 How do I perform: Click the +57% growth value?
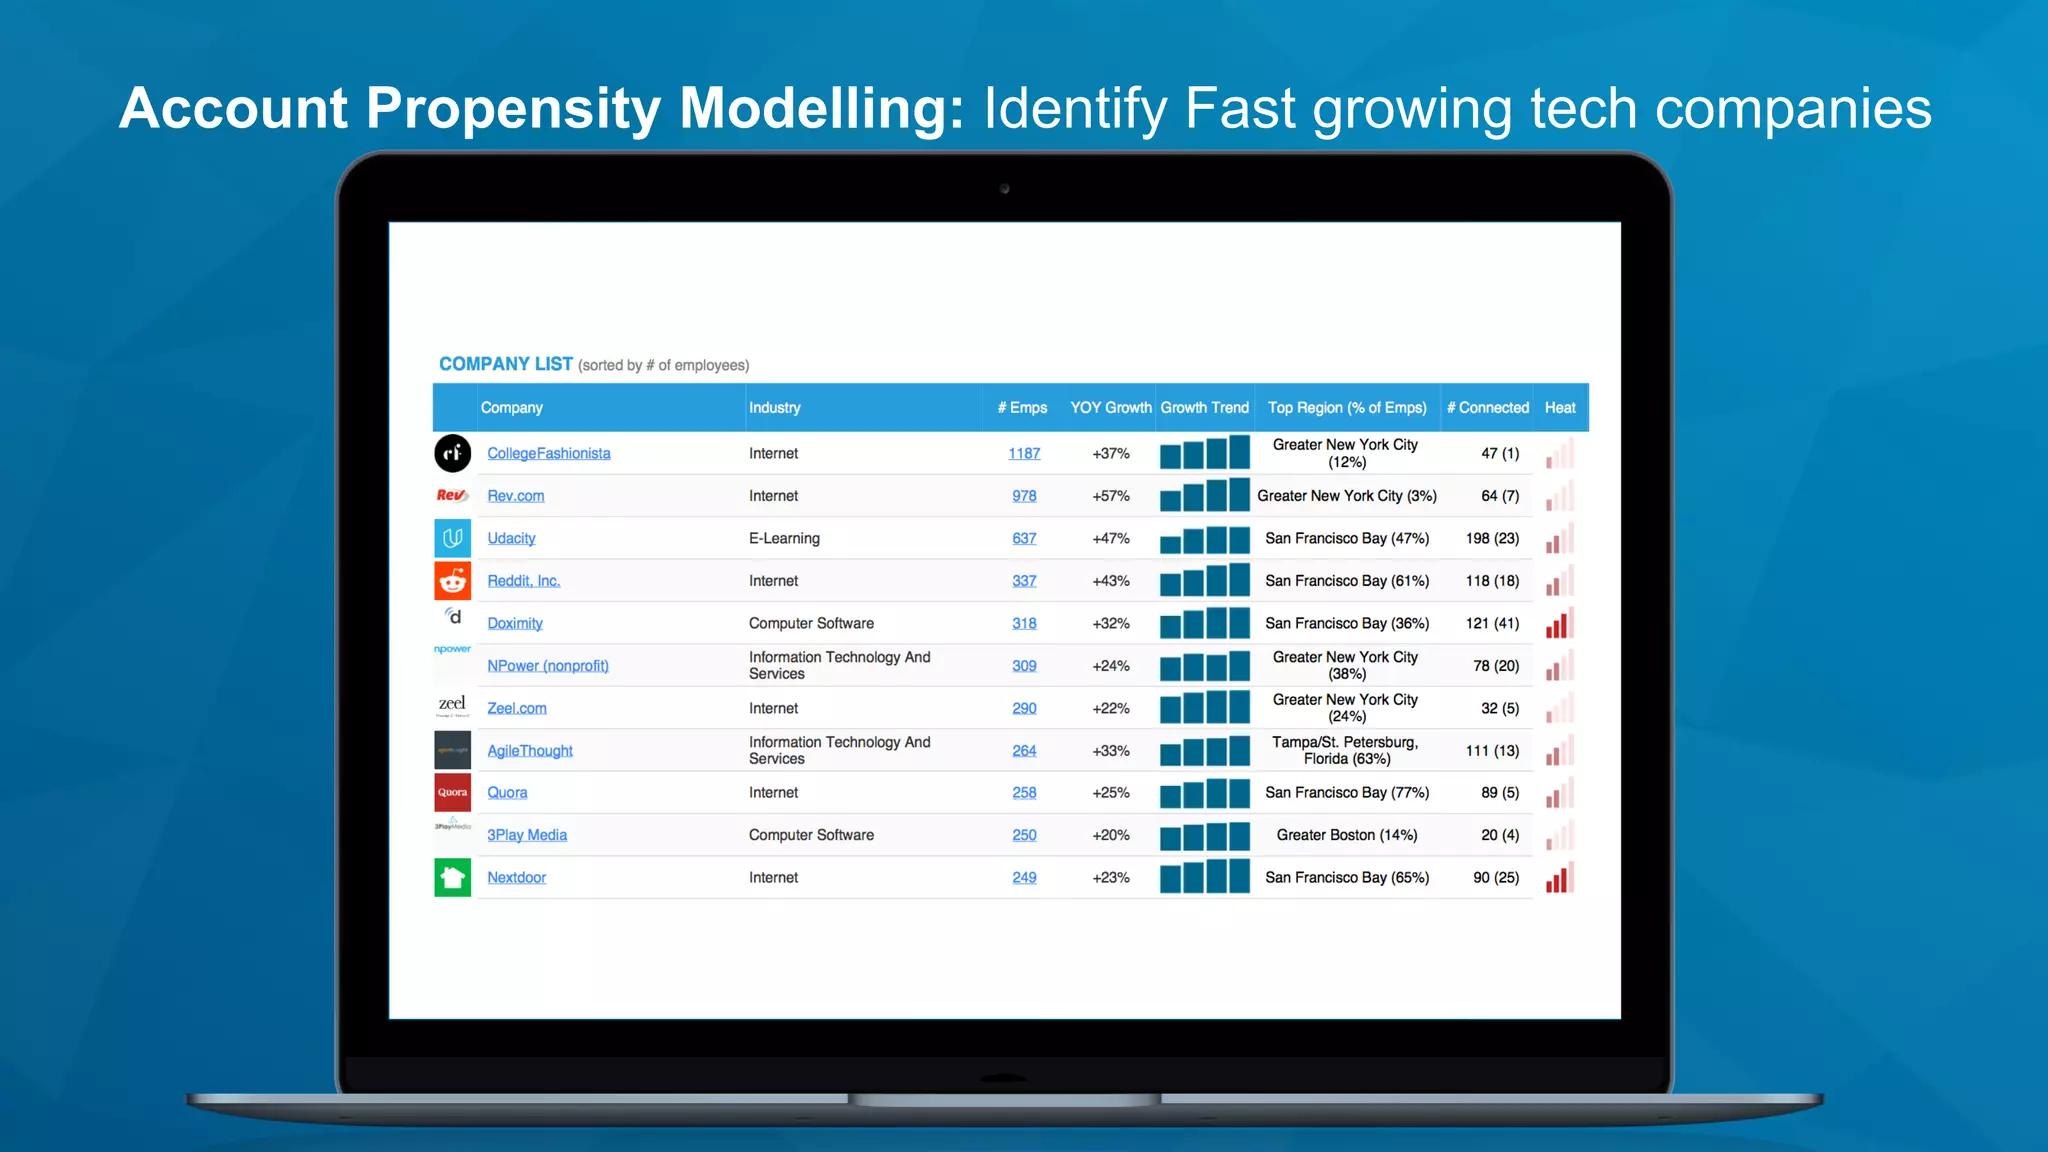tap(1110, 496)
